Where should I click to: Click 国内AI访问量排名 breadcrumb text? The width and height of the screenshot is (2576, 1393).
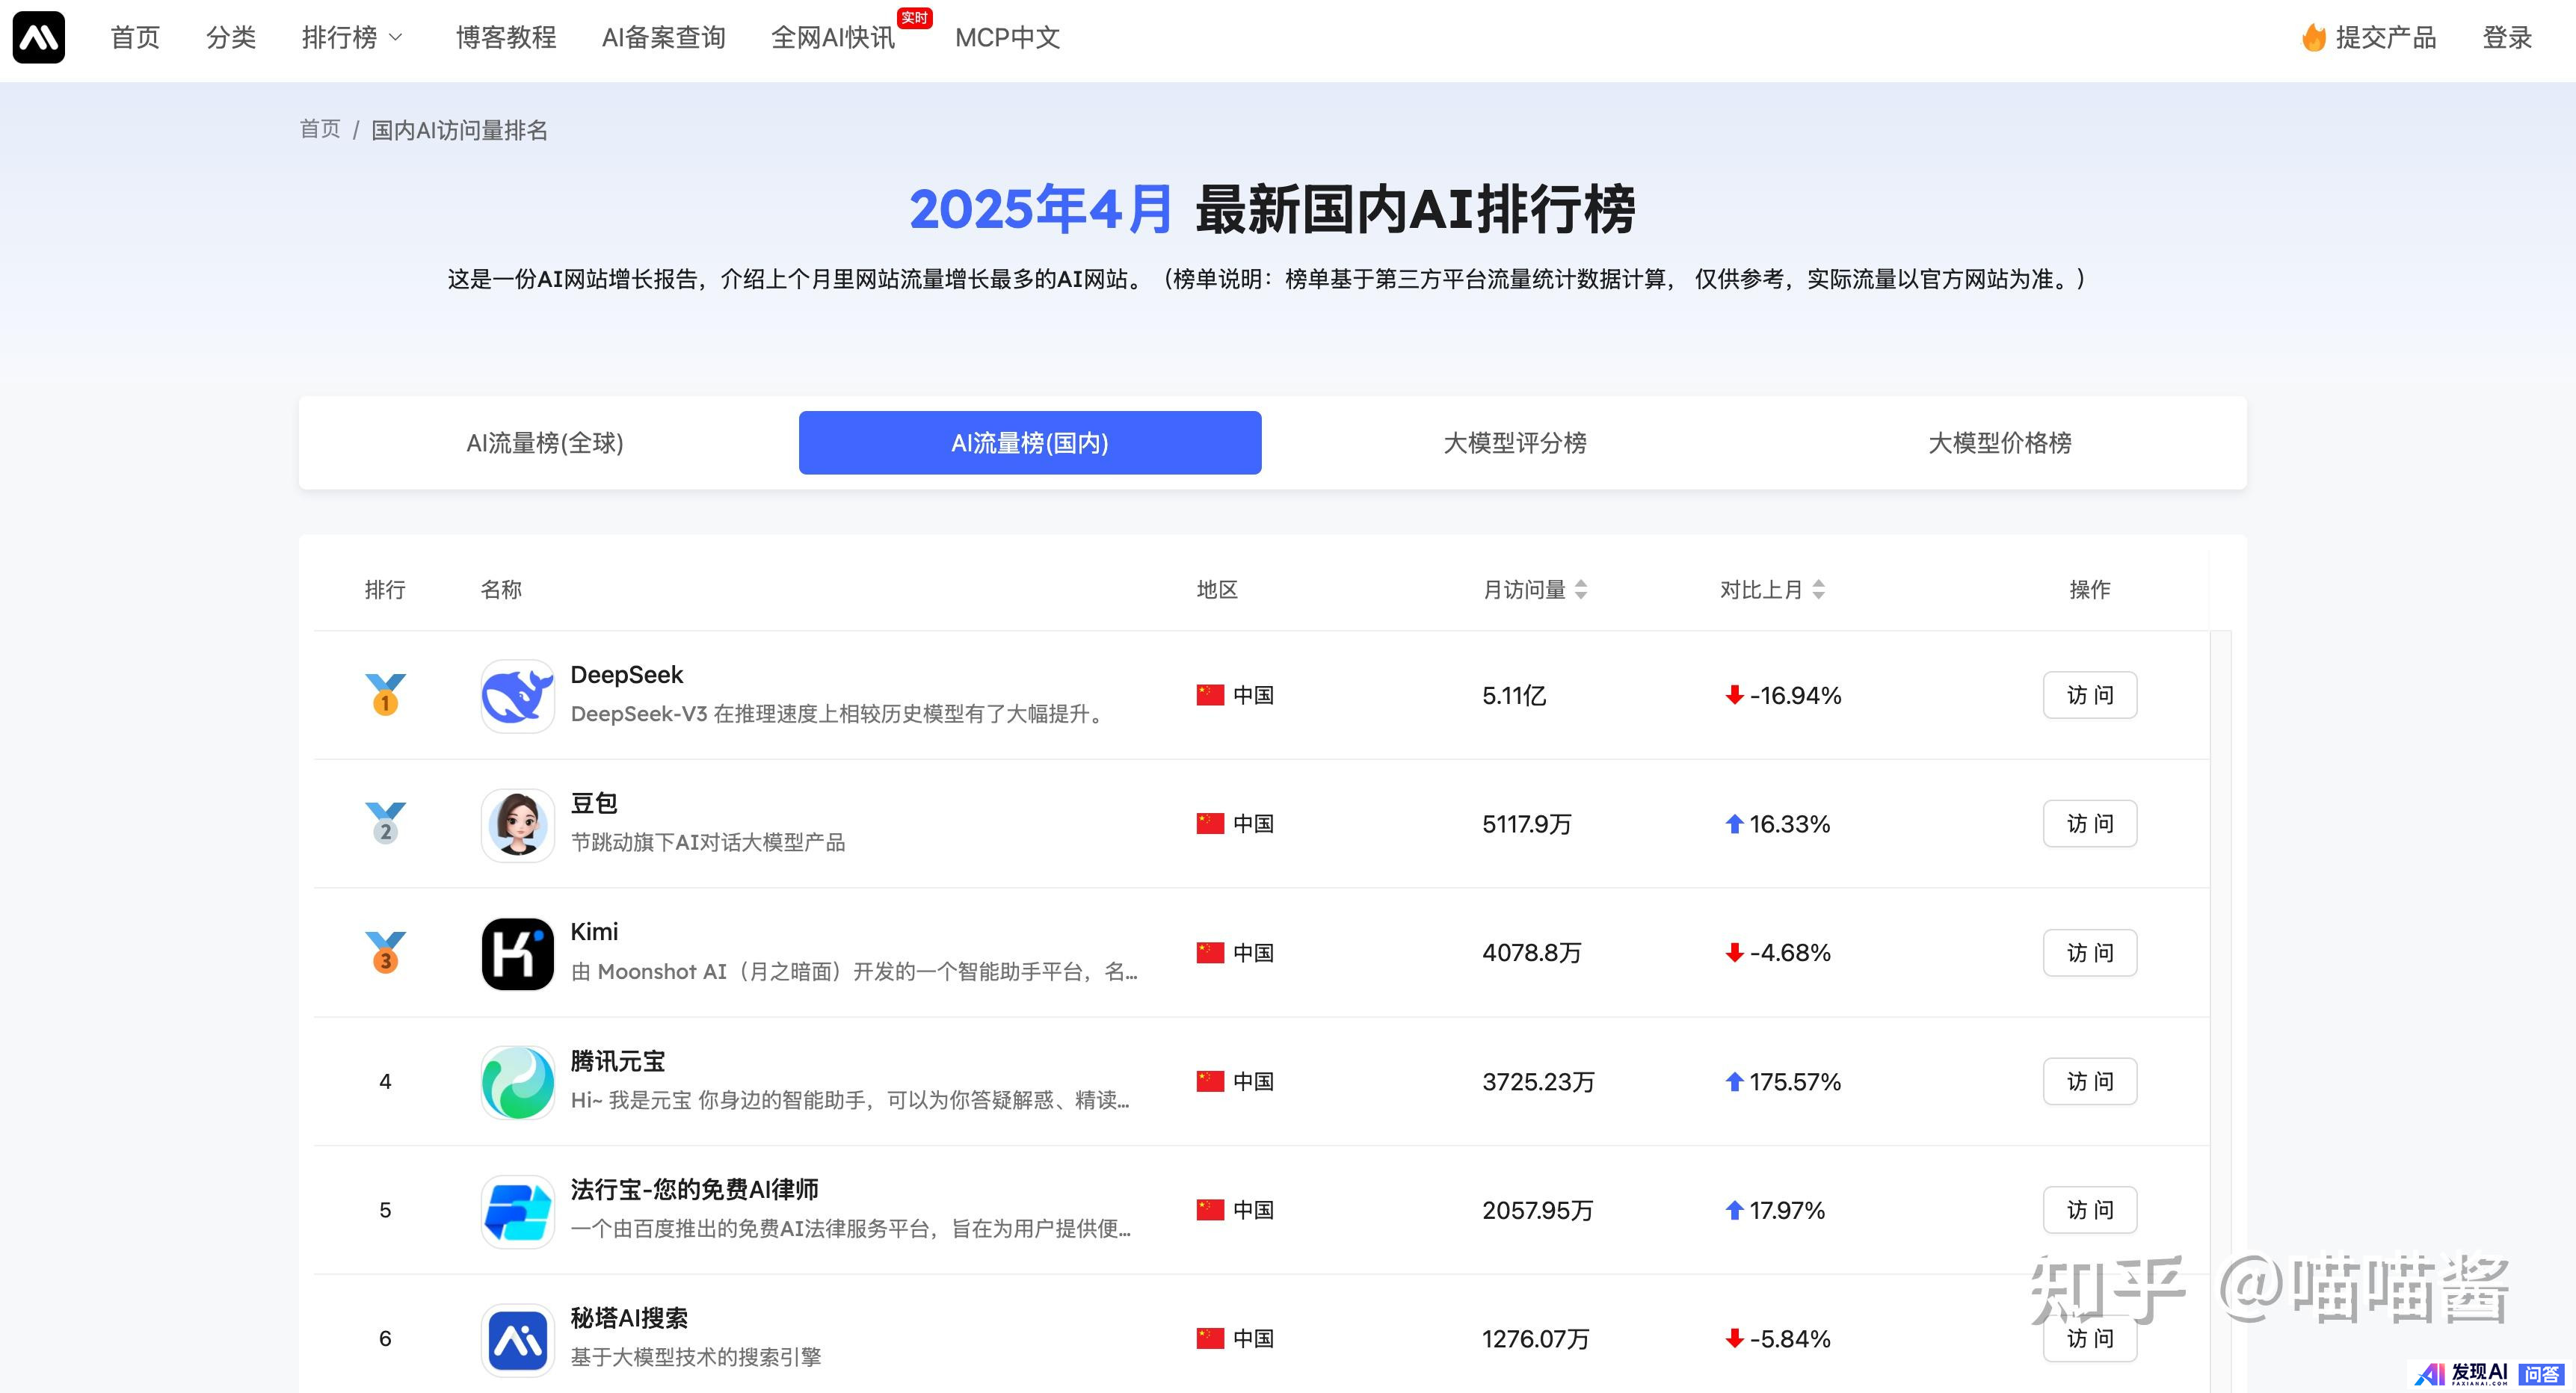(460, 130)
